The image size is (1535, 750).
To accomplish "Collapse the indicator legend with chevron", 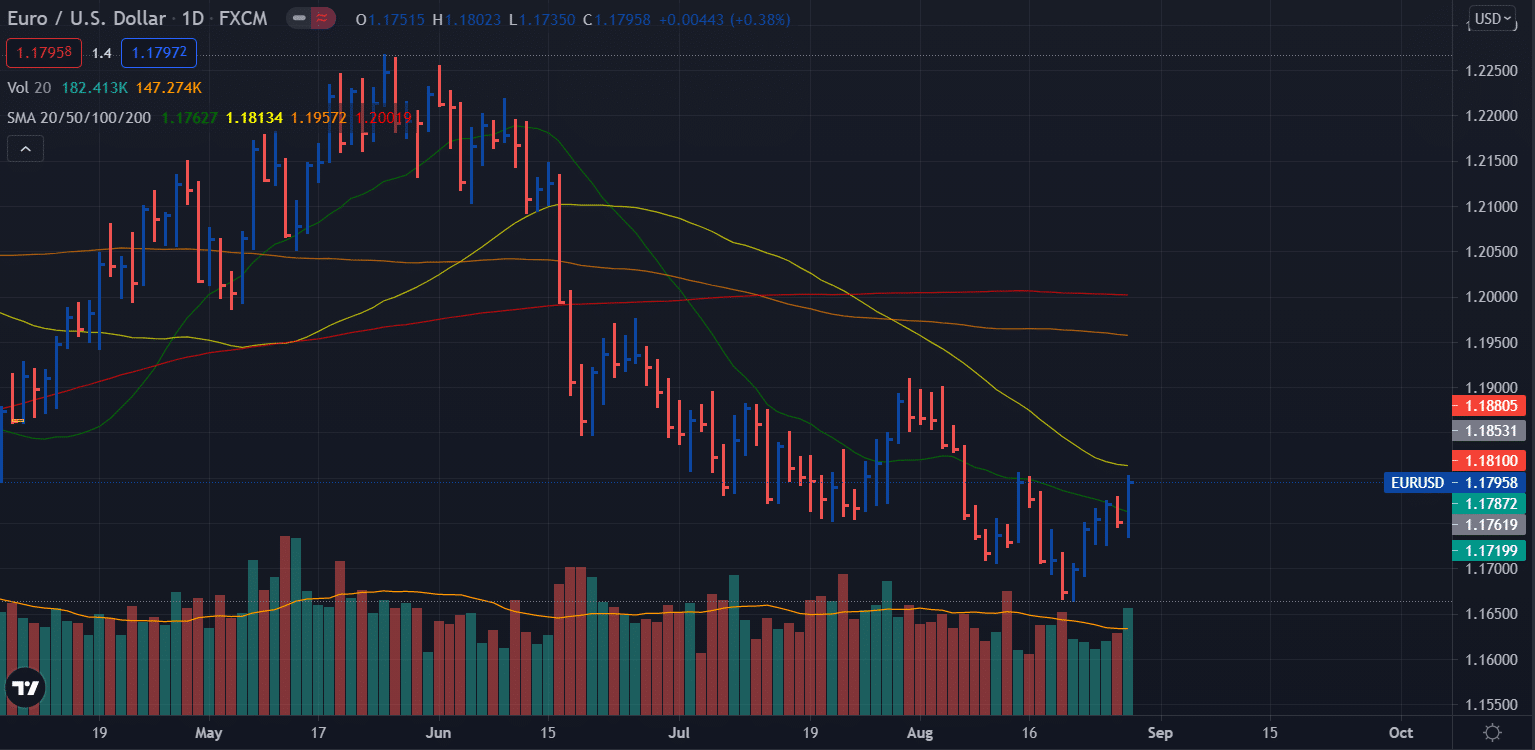I will [x=25, y=150].
